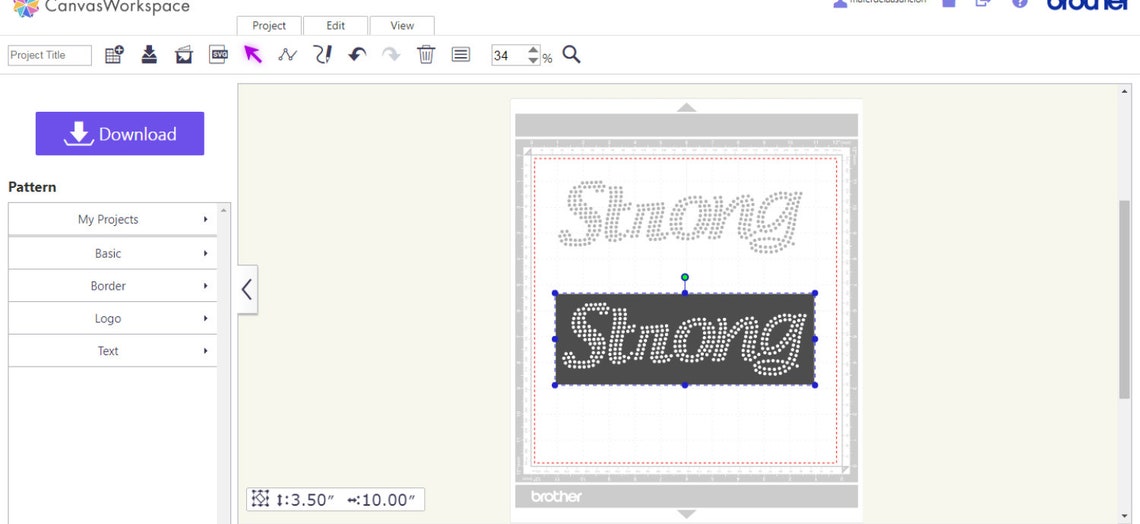Screen dimensions: 1140x524
Task: Select the grey rhinestone Strong text on top
Action: [681, 217]
